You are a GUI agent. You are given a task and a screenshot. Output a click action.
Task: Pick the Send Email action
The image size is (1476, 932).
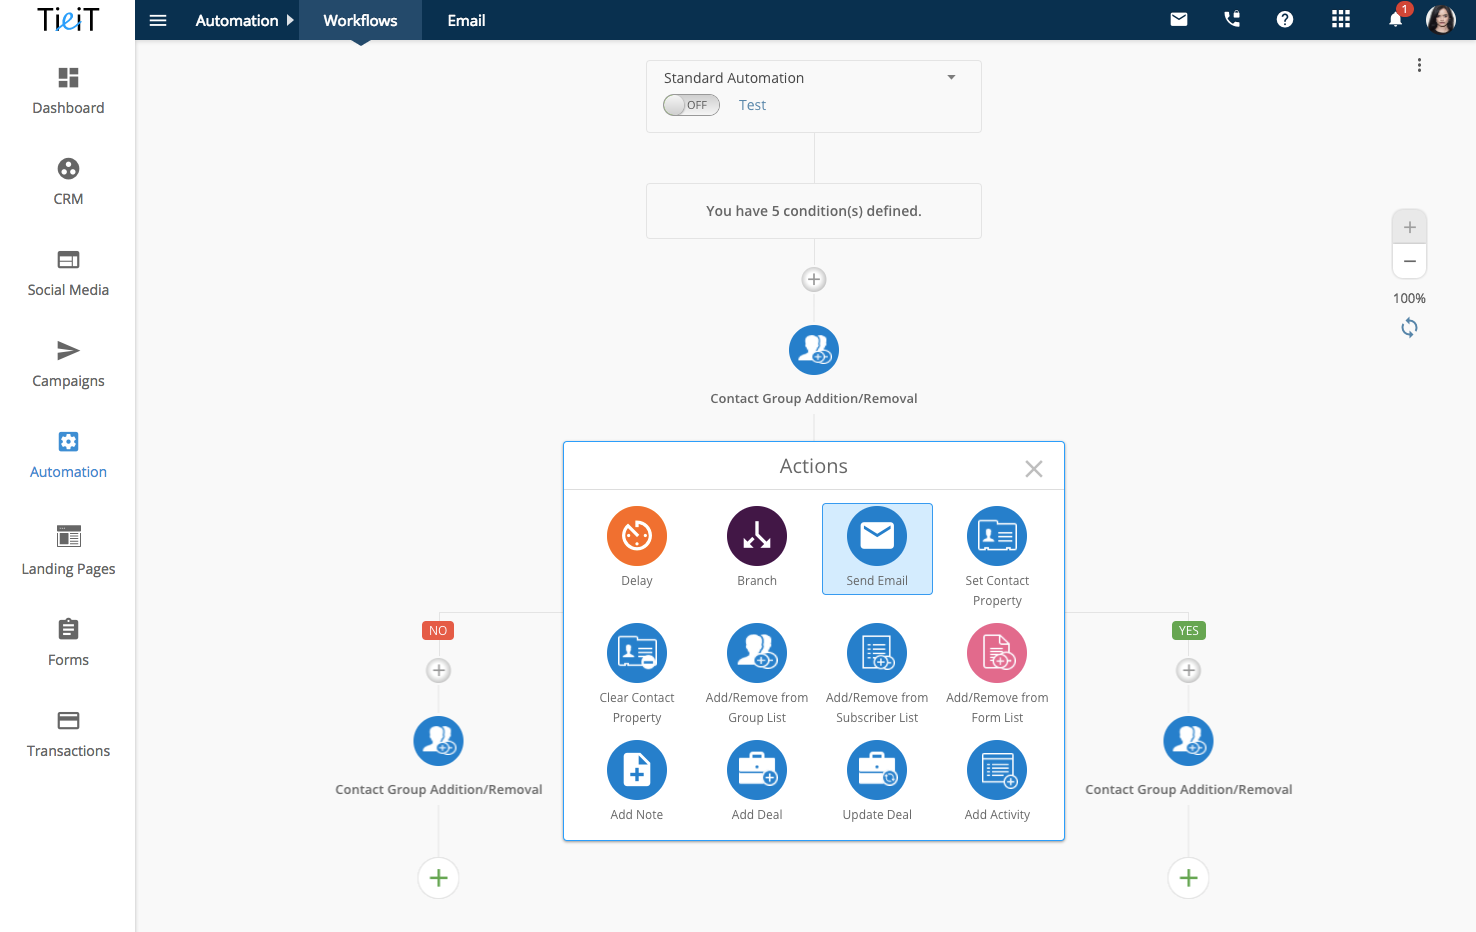876,537
